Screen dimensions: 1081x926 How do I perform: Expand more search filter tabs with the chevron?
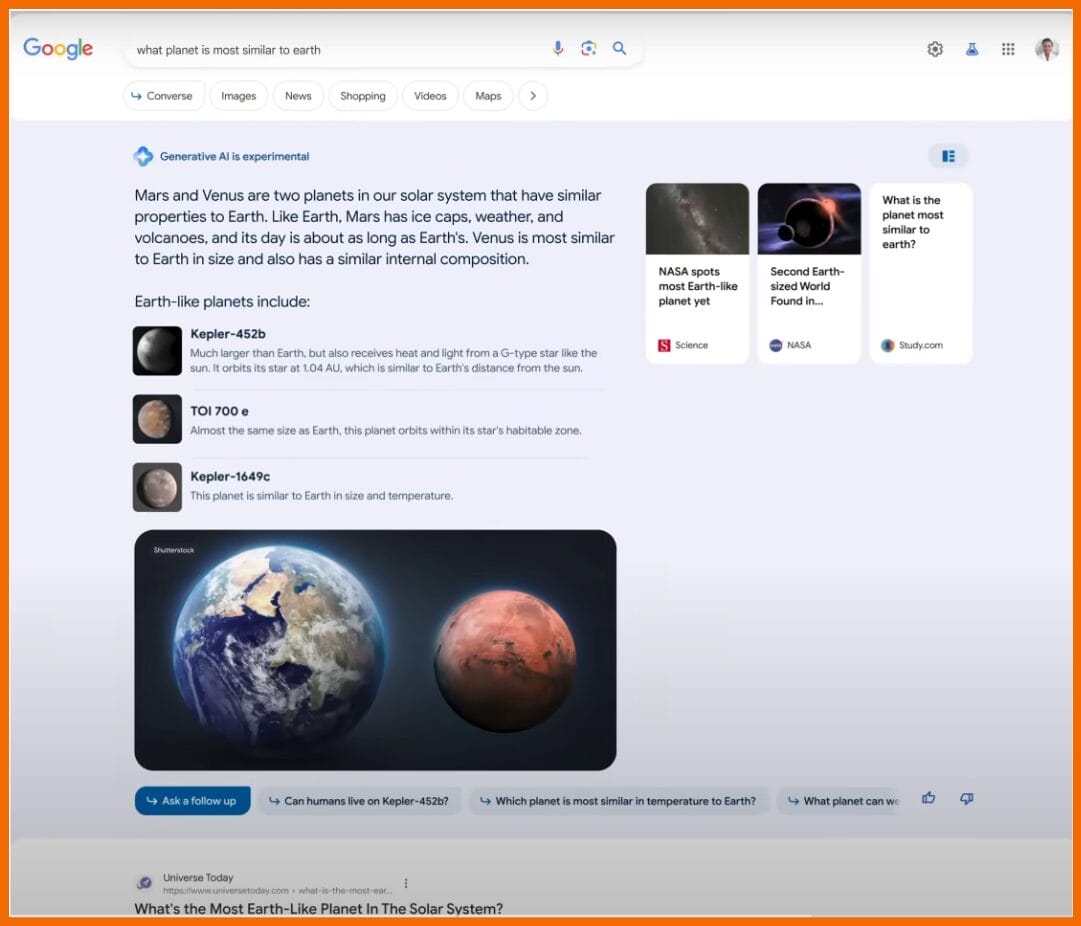pyautogui.click(x=533, y=95)
